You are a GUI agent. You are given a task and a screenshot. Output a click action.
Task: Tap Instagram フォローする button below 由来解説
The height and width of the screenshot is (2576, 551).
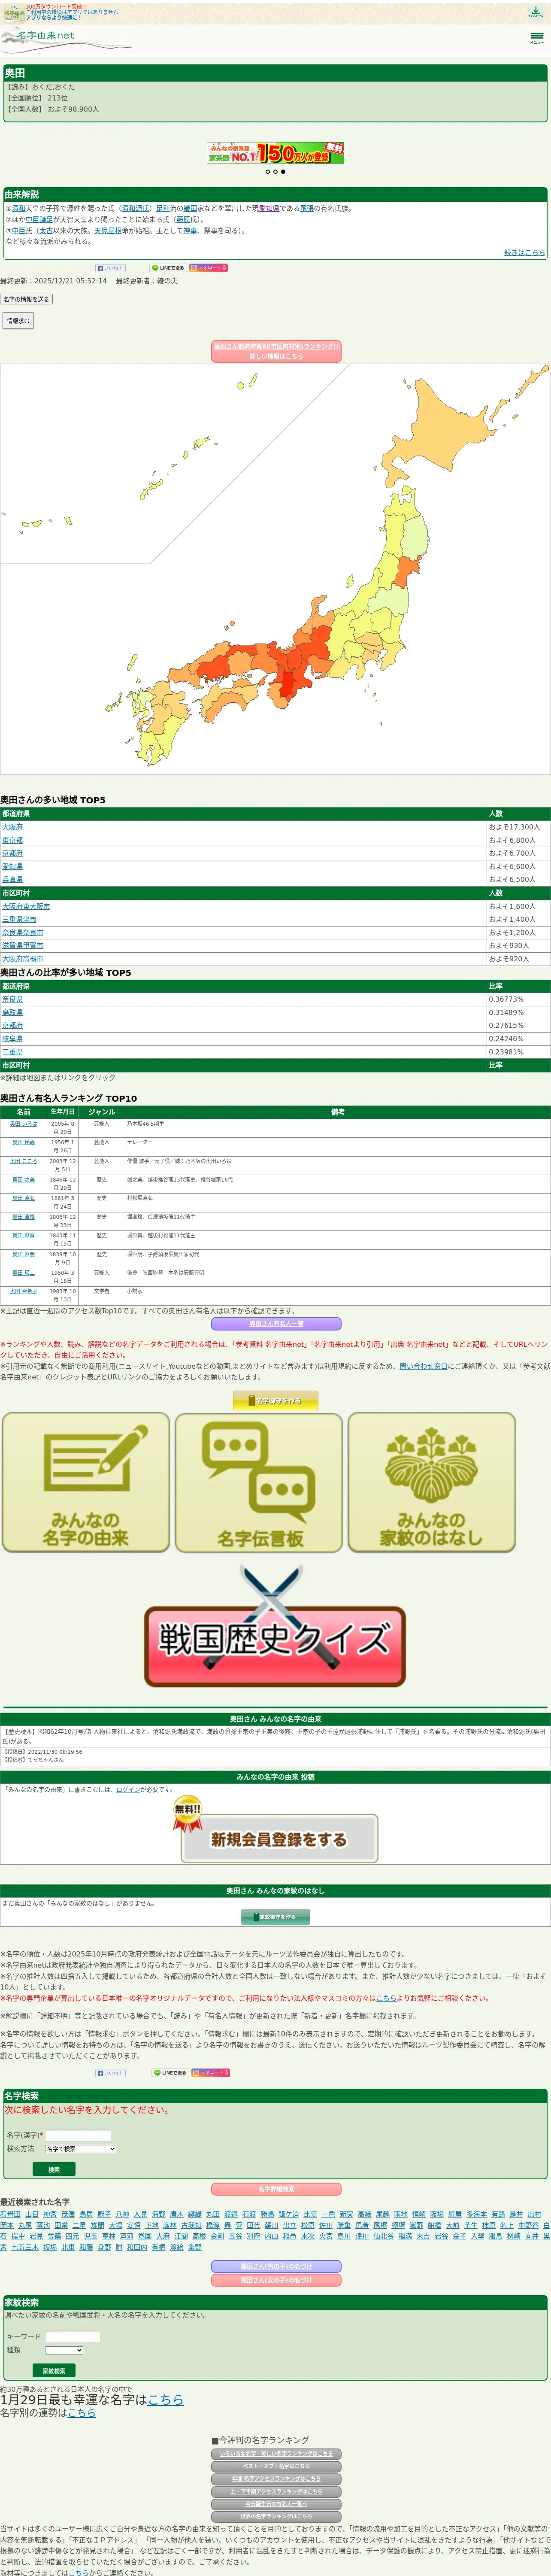click(x=209, y=268)
